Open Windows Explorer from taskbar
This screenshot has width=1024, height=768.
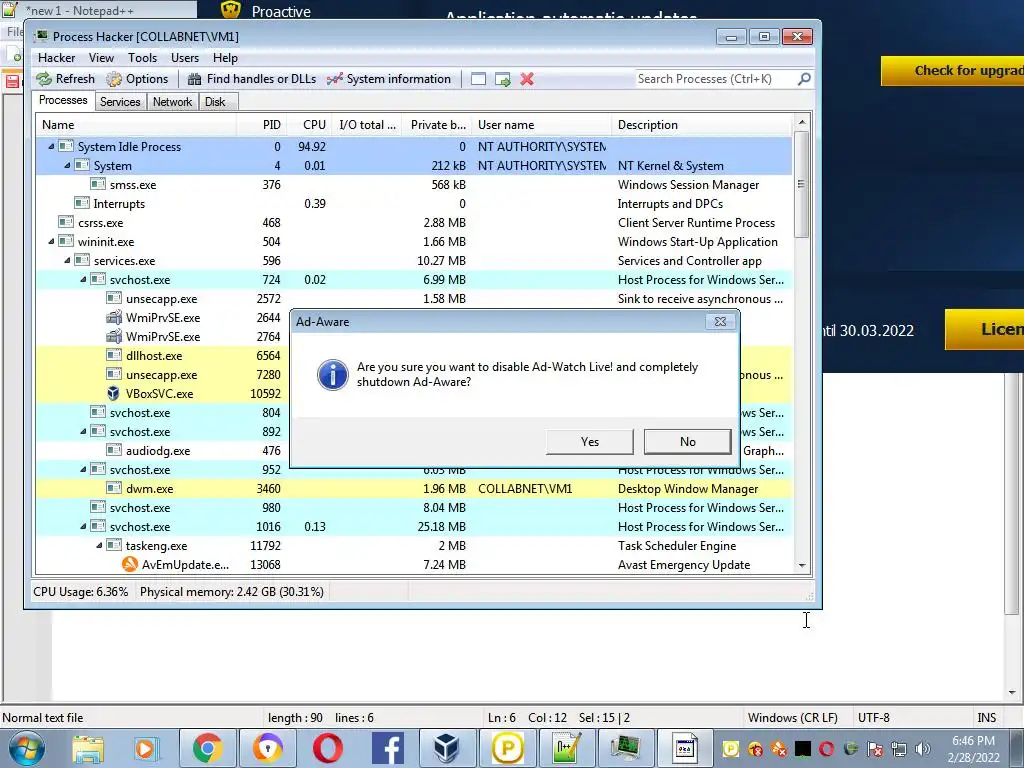pyautogui.click(x=88, y=748)
